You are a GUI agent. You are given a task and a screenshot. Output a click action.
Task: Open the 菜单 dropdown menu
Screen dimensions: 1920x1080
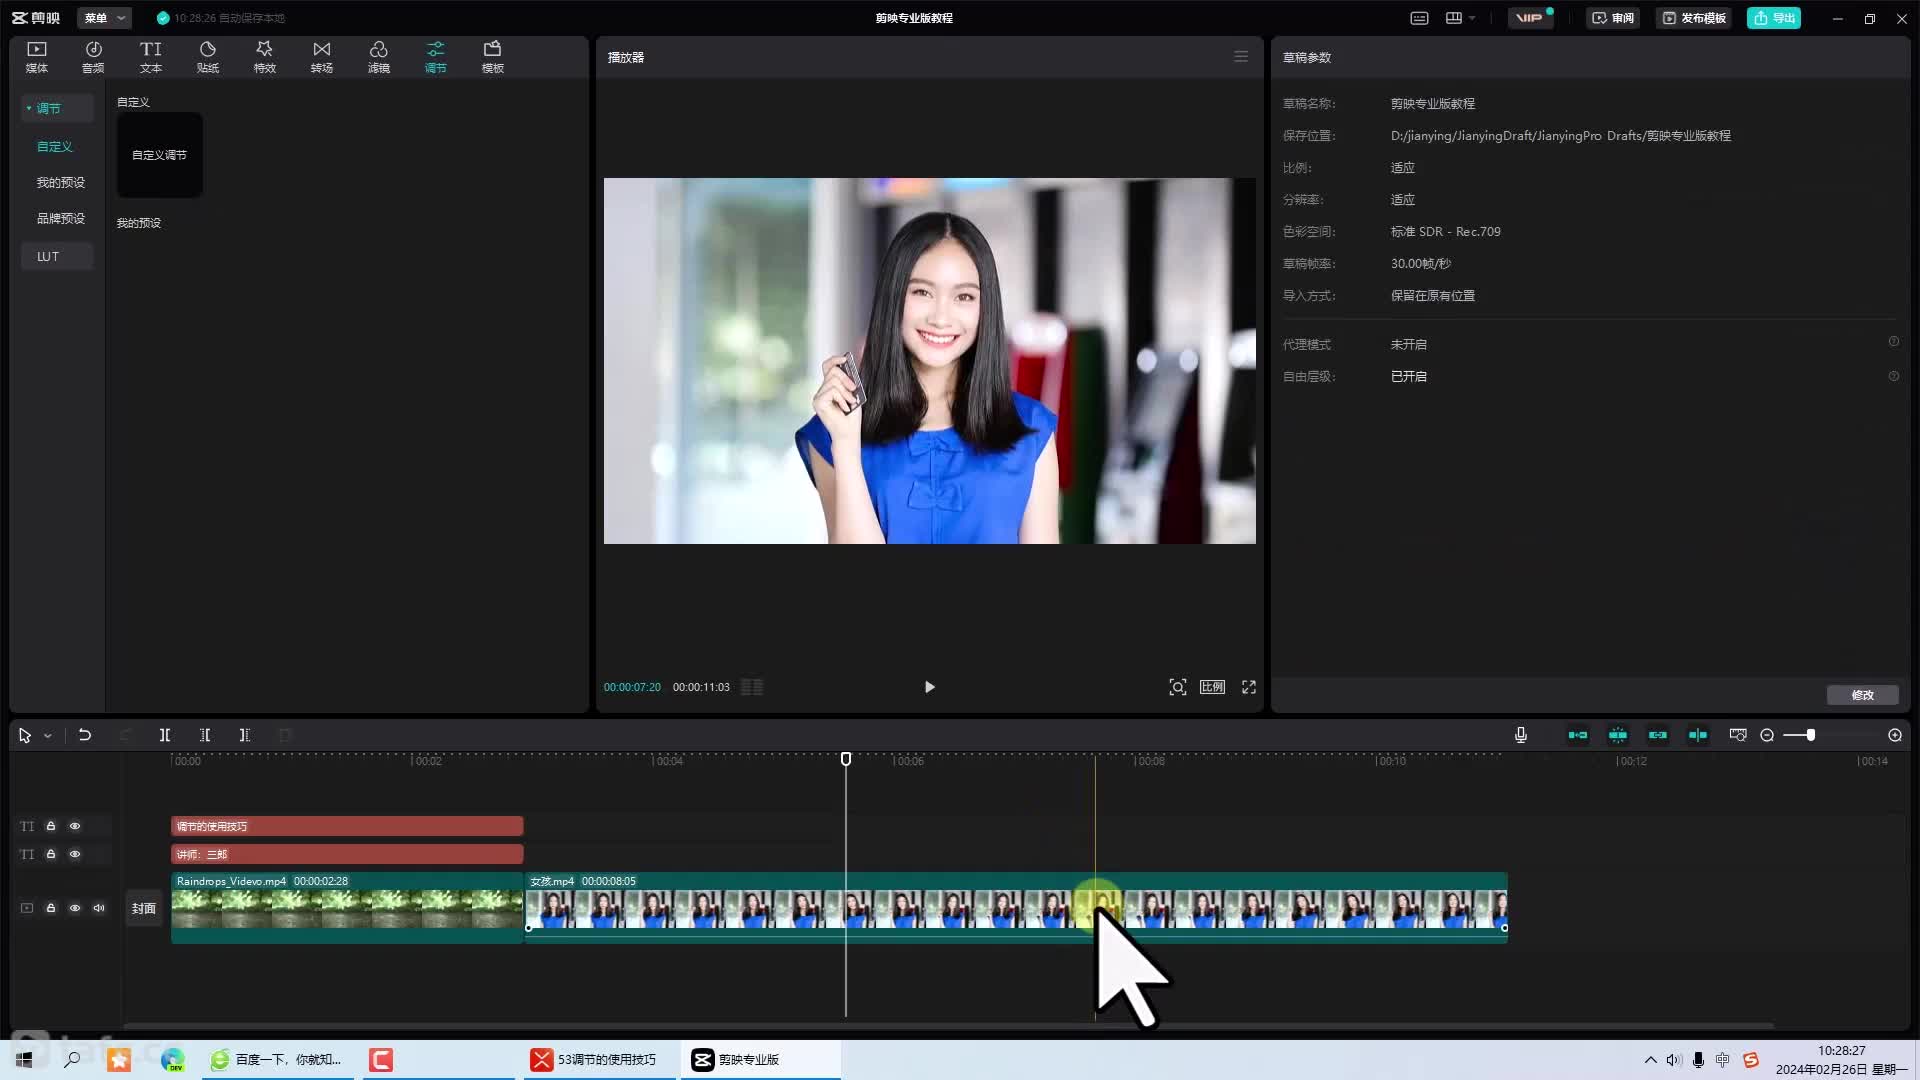(104, 18)
